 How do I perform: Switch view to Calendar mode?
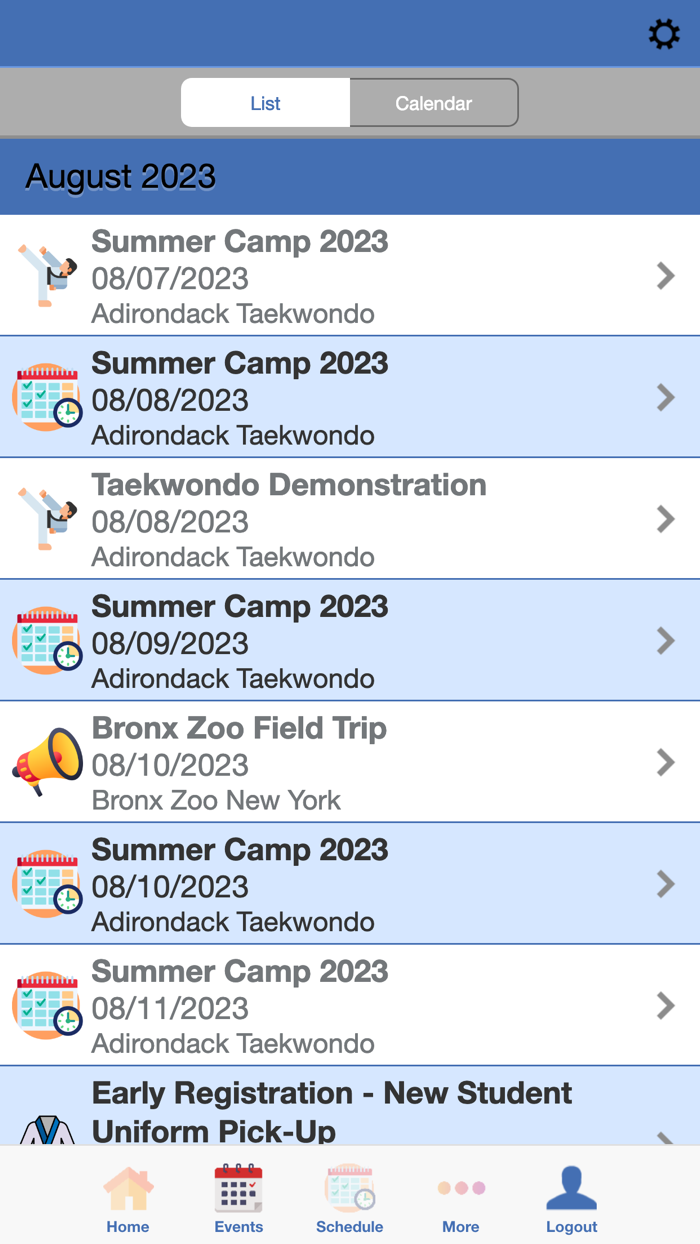coord(433,102)
